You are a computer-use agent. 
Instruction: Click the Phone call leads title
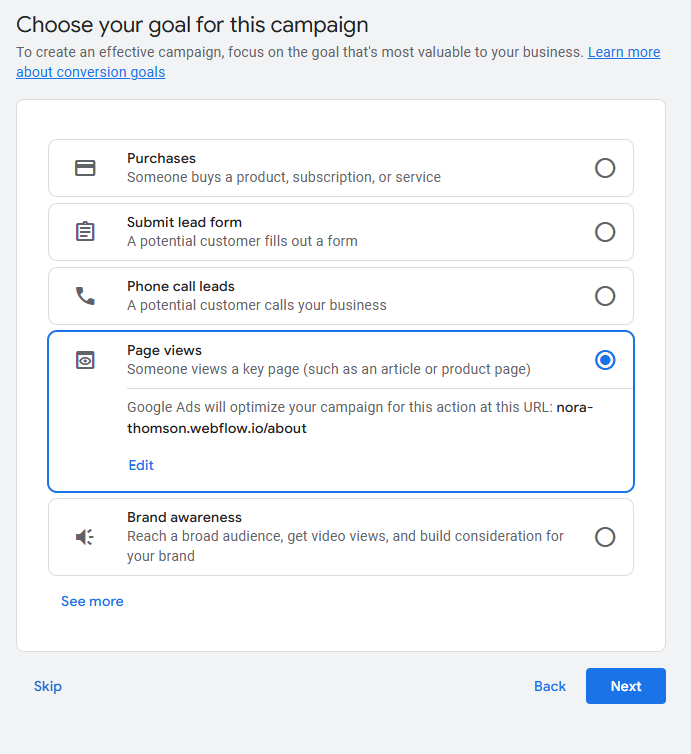coord(181,286)
